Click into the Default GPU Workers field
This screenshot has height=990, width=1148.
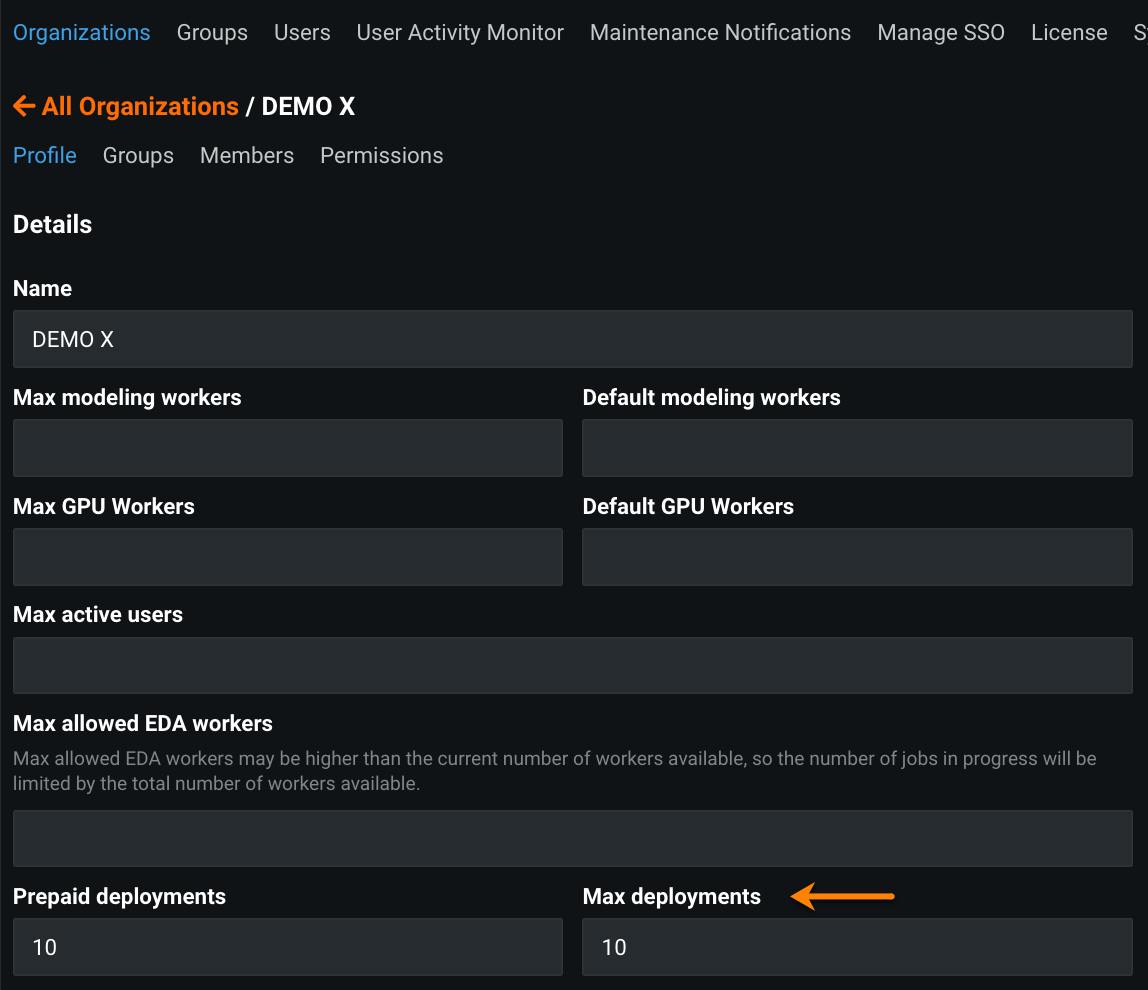[857, 557]
